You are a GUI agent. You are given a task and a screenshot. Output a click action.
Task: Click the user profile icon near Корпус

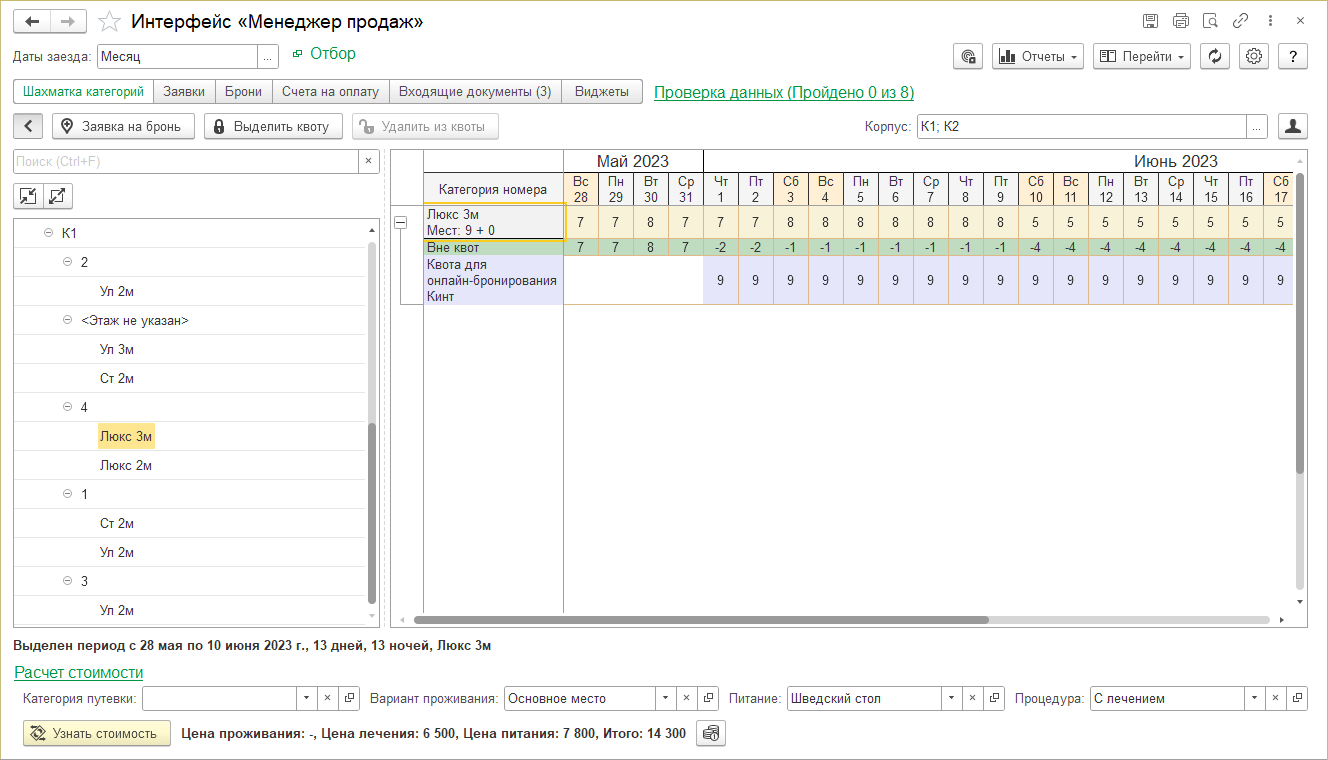coord(1293,126)
